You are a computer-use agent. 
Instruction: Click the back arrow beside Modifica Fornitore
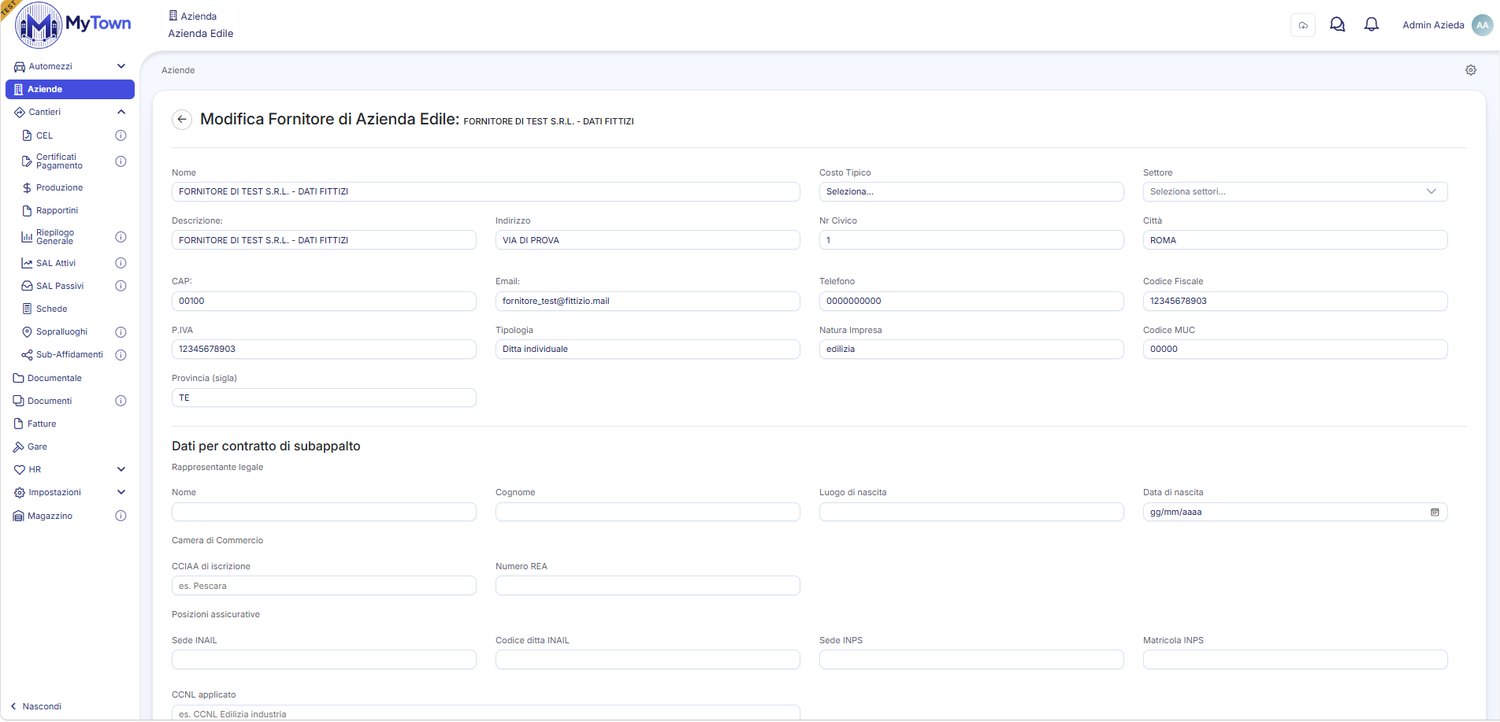click(x=182, y=119)
